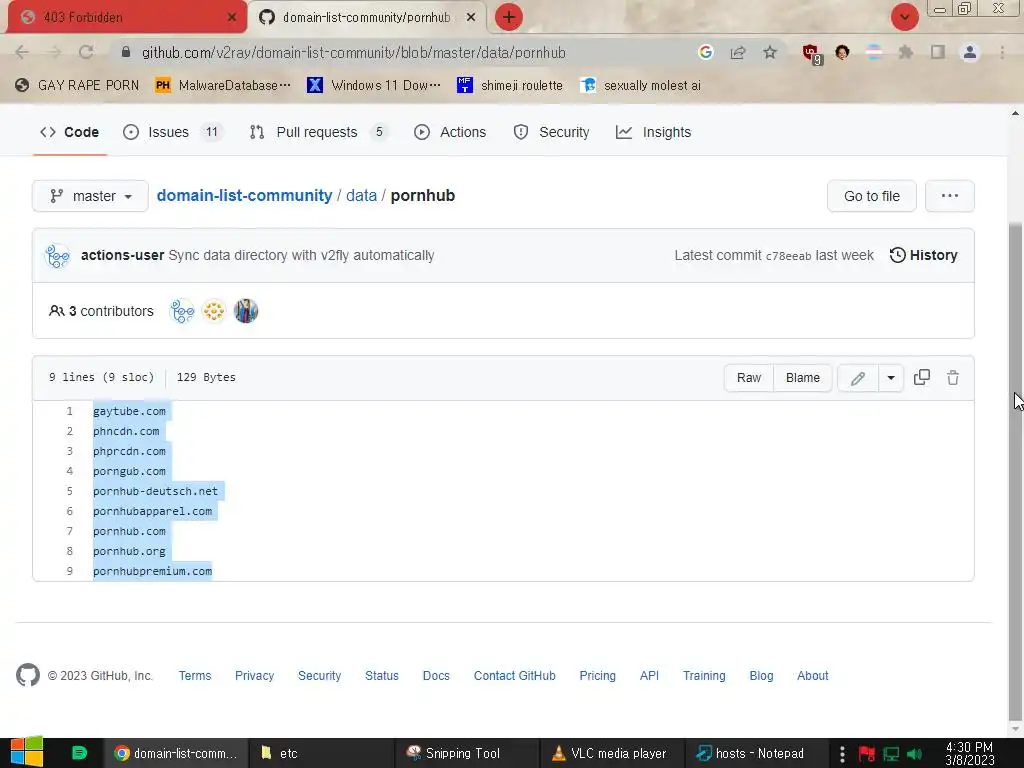Select the Code repository tab
Image resolution: width=1024 pixels, height=768 pixels.
coord(69,132)
